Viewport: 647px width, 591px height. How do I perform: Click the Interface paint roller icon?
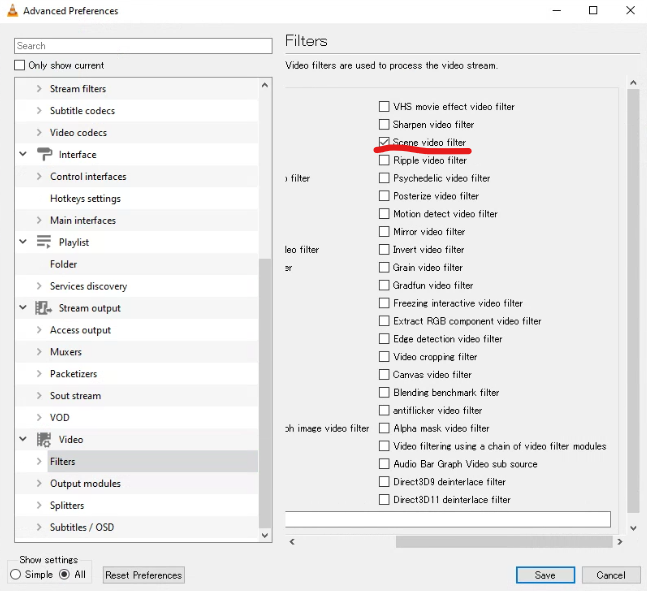[x=44, y=154]
